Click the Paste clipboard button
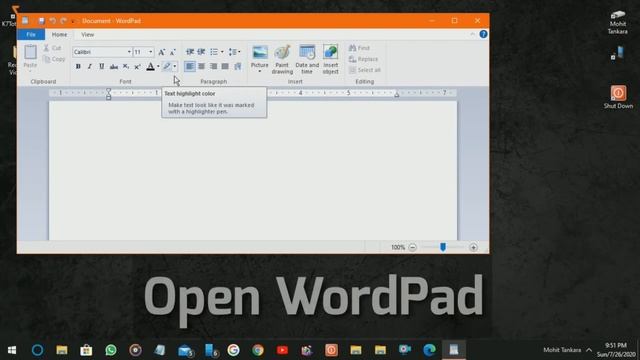 (x=30, y=58)
